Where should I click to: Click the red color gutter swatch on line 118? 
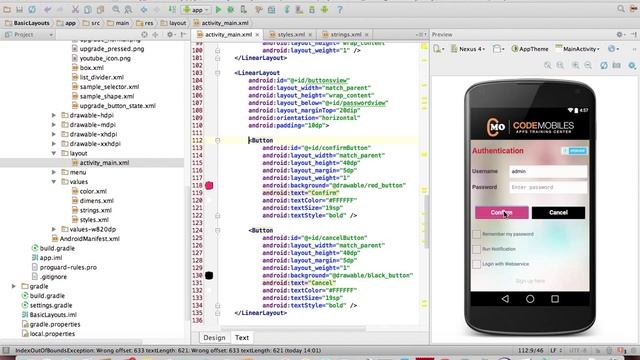(209, 186)
